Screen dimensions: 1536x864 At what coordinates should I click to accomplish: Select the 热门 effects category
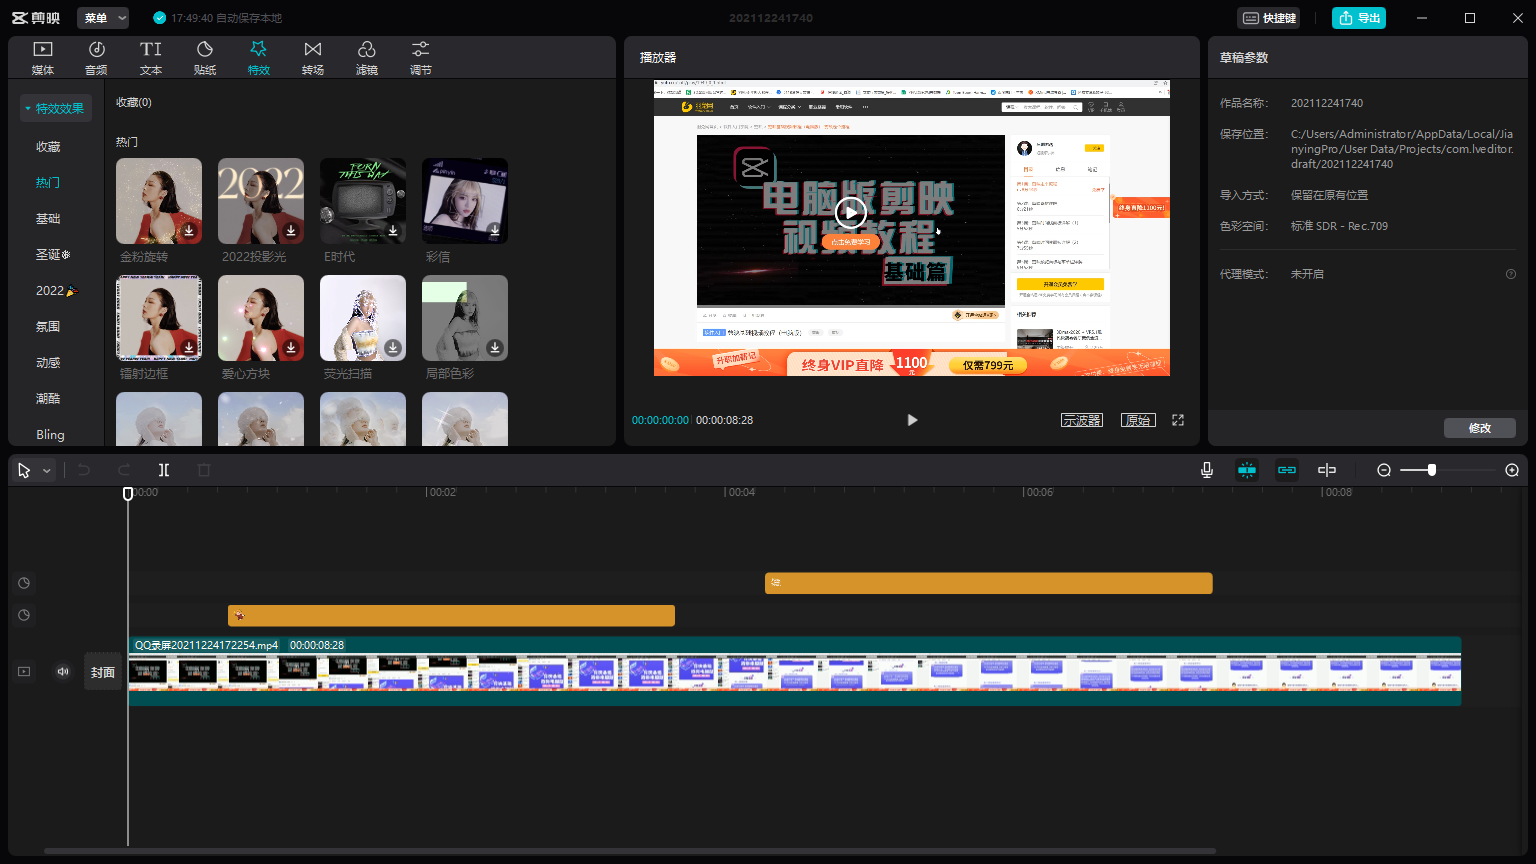48,182
